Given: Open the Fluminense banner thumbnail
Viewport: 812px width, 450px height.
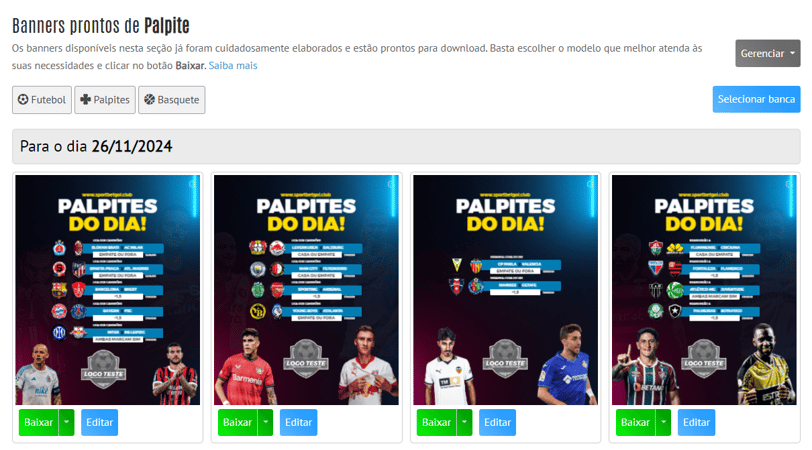Looking at the screenshot, I should point(704,290).
